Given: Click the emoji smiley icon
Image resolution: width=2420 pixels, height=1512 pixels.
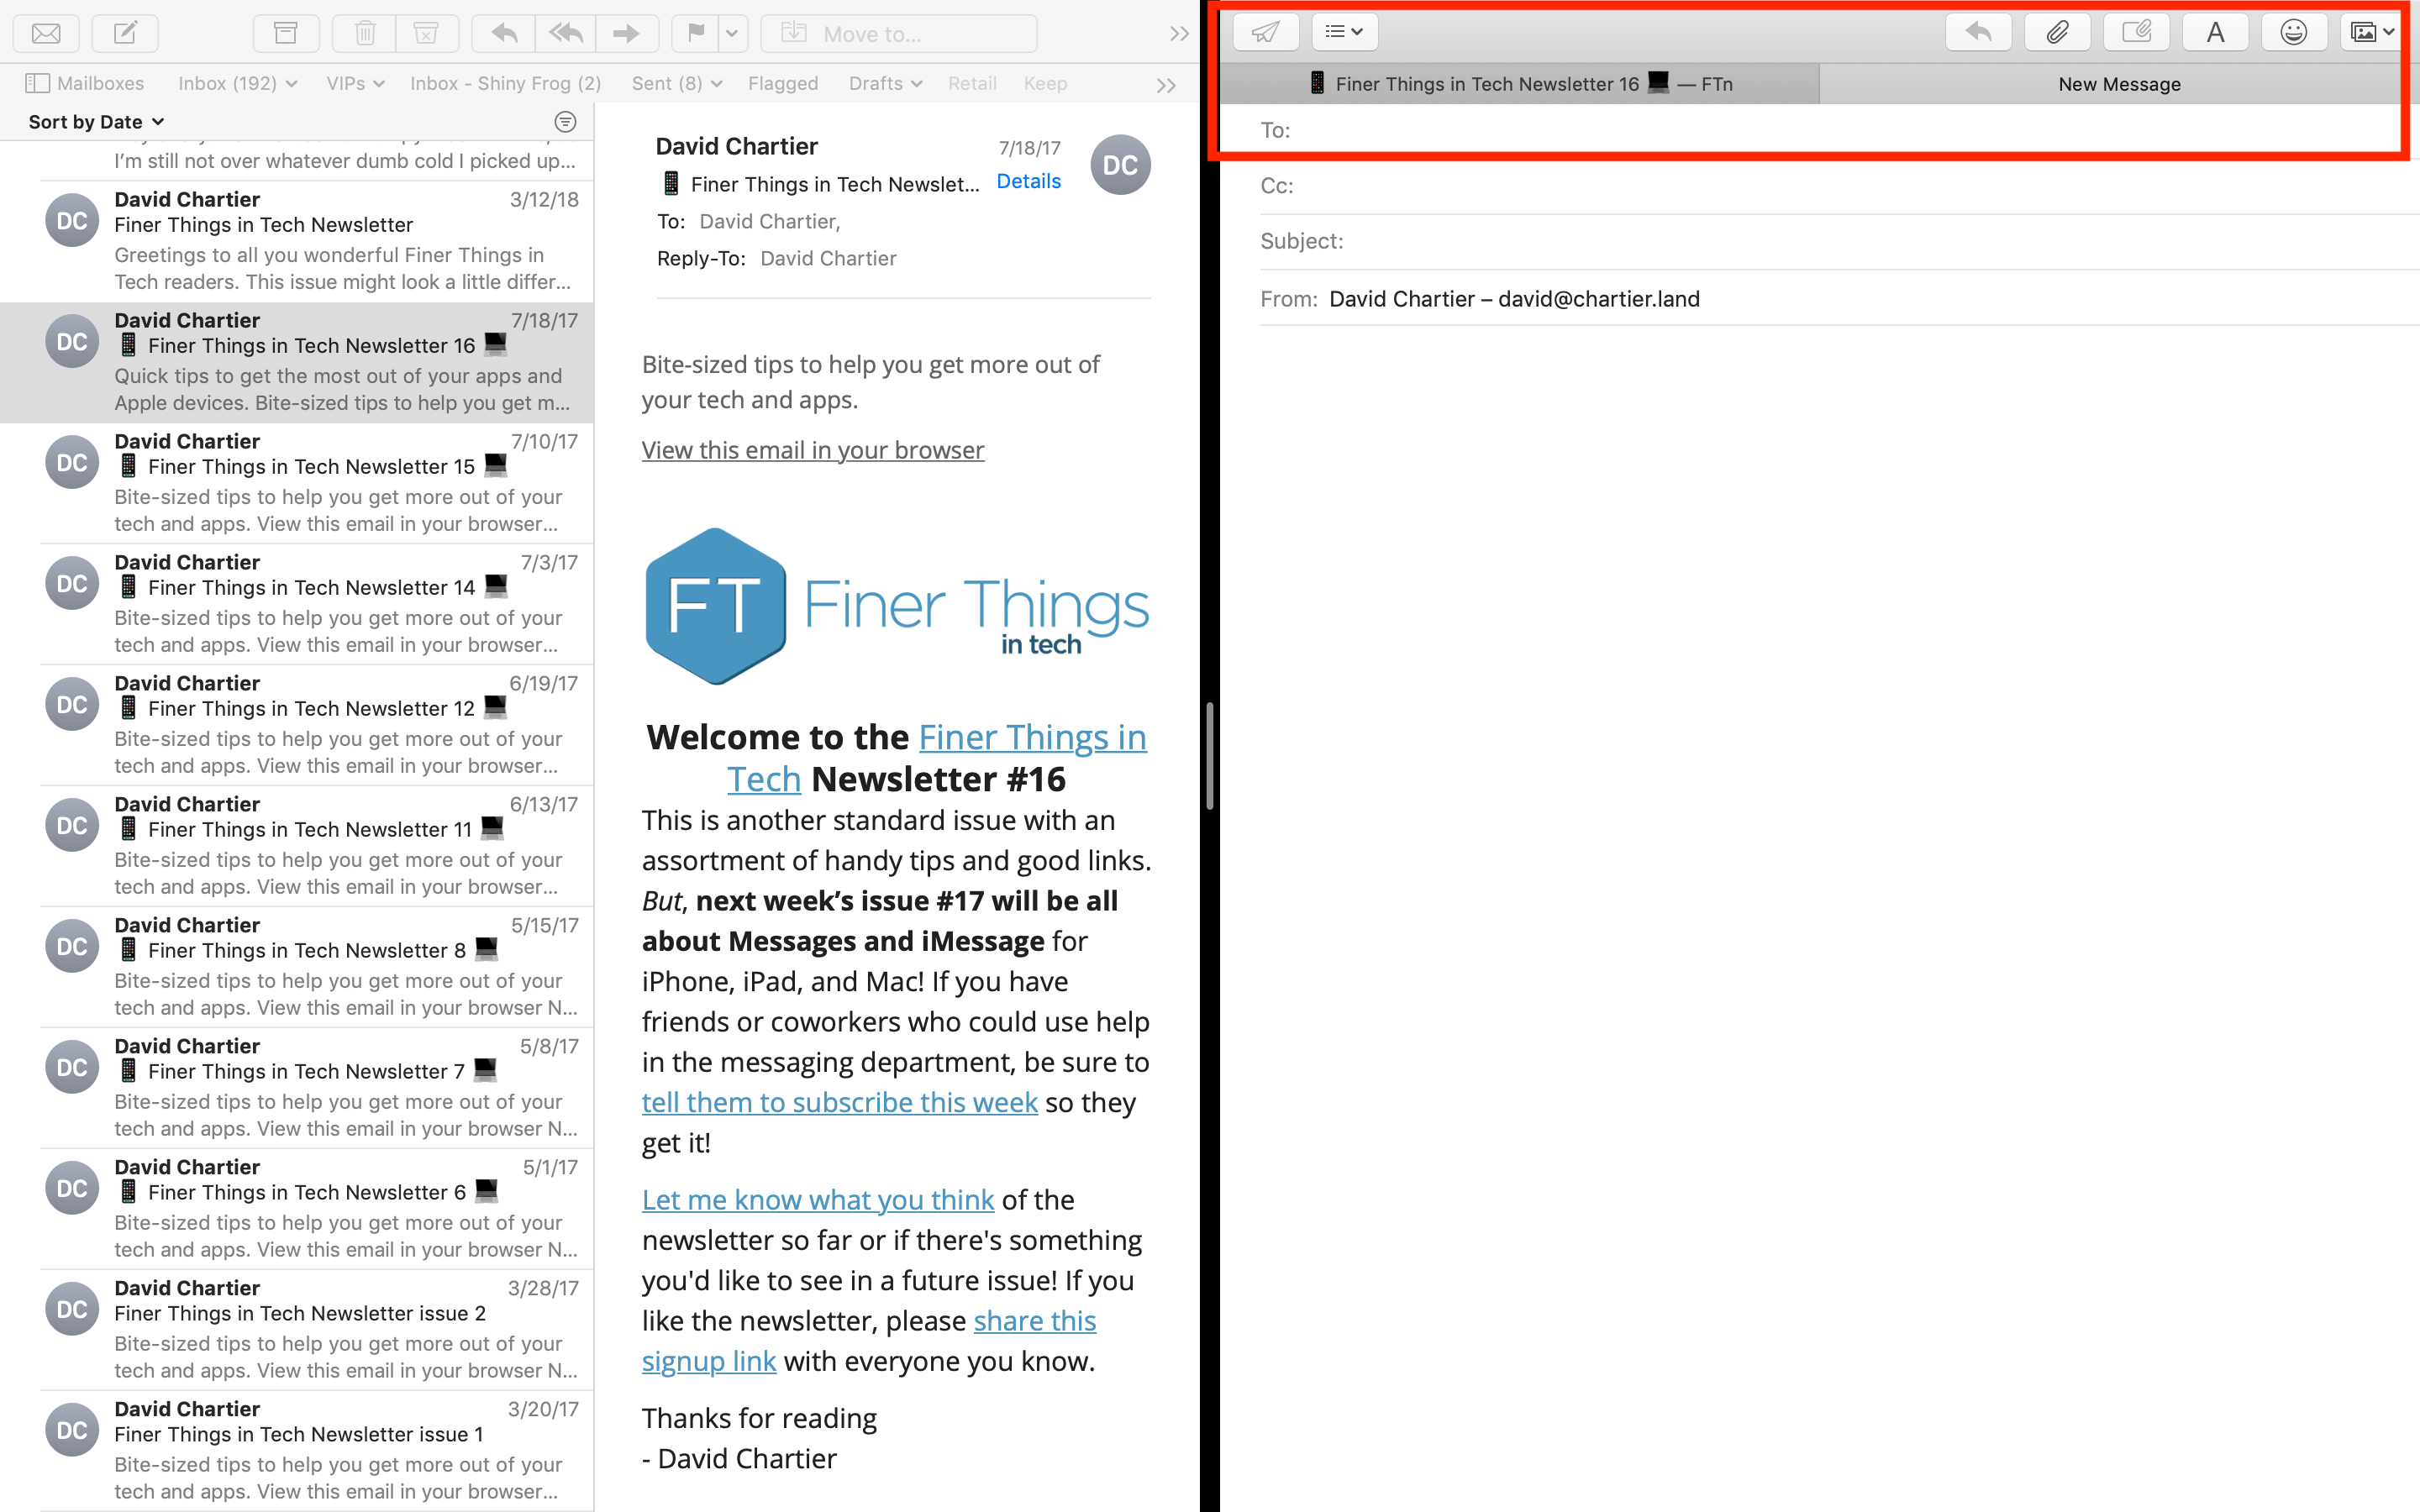Looking at the screenshot, I should coord(2293,32).
